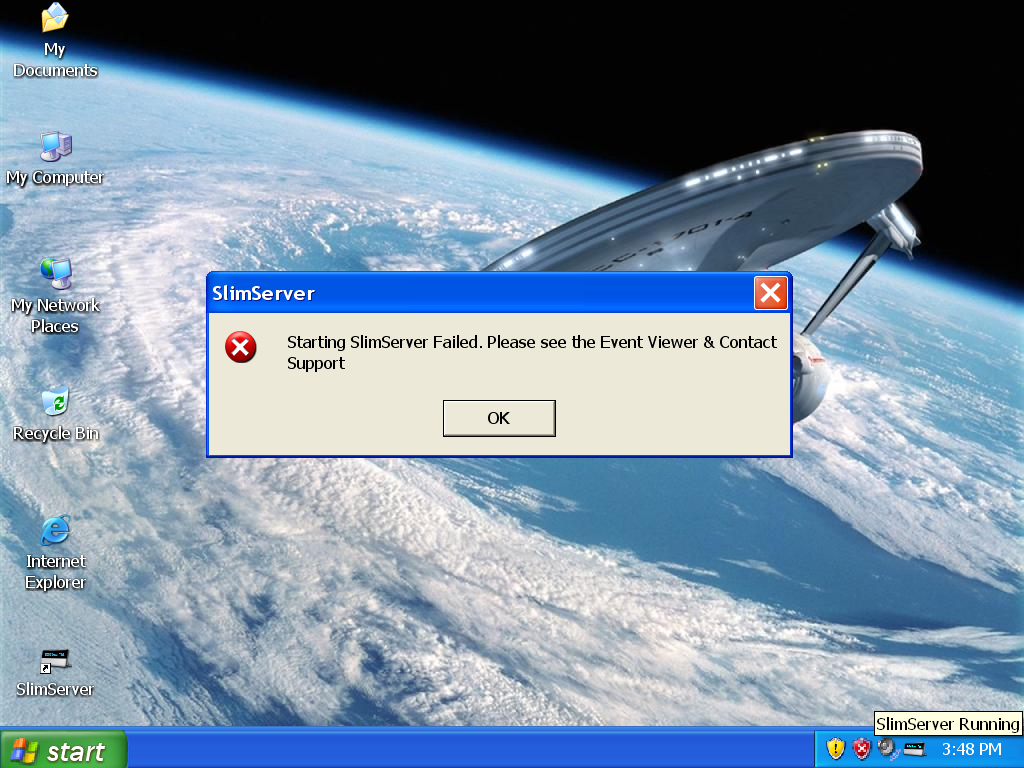
Task: Select the My Computer desktop icon
Action: (x=55, y=148)
